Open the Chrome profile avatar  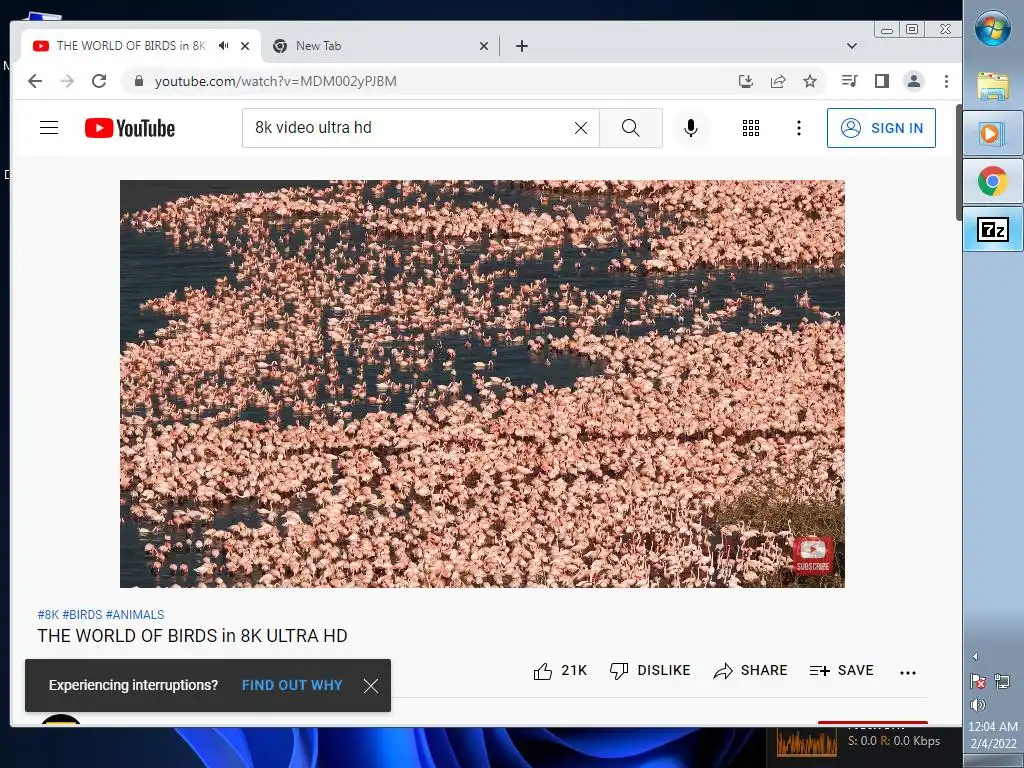pos(914,81)
